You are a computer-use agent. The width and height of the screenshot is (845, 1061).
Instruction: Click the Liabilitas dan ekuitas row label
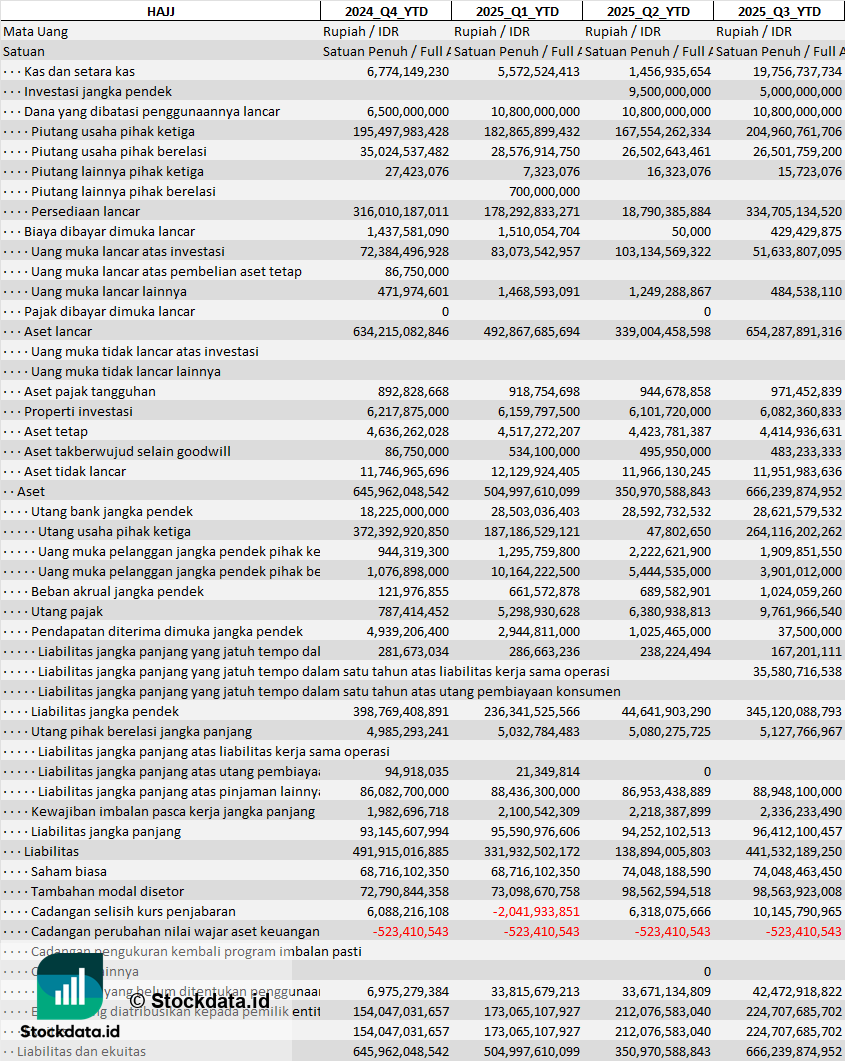81,1051
